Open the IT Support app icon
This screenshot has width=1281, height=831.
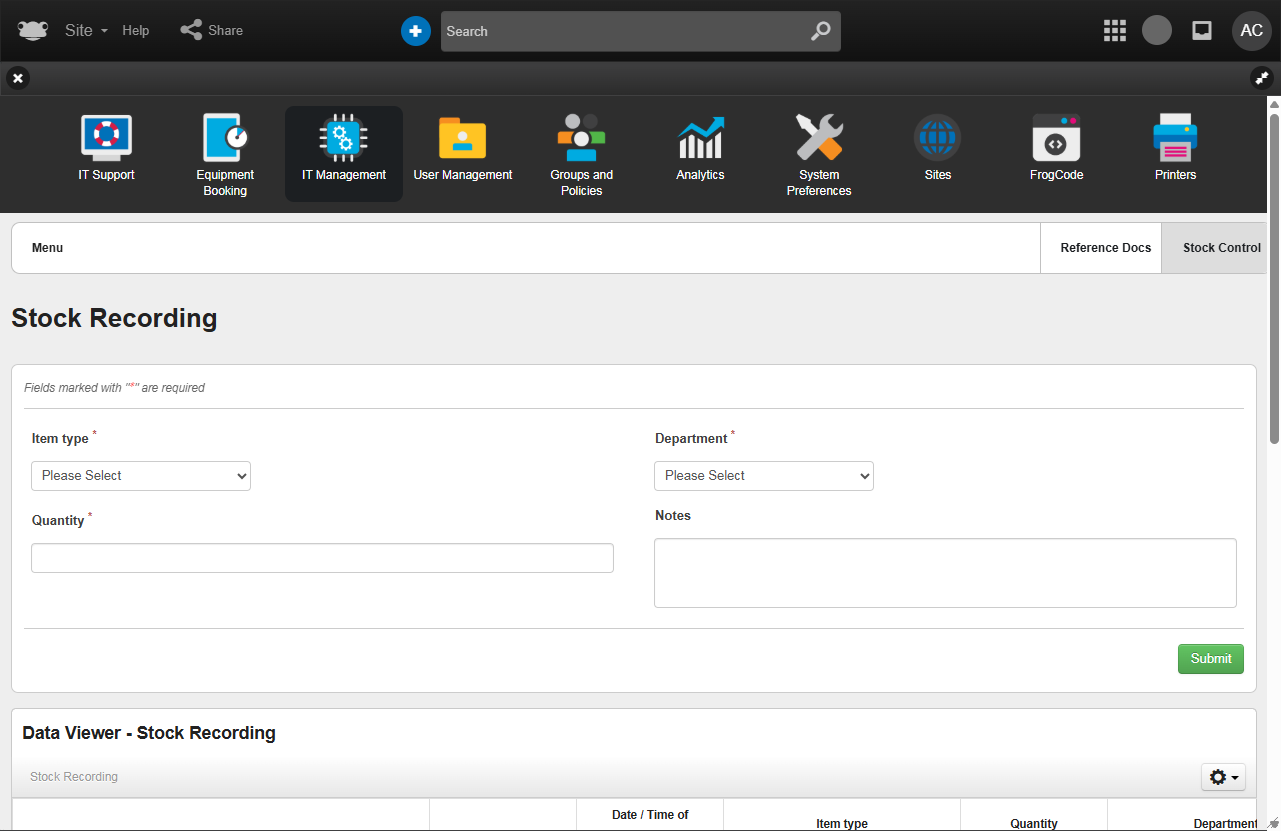pyautogui.click(x=106, y=139)
